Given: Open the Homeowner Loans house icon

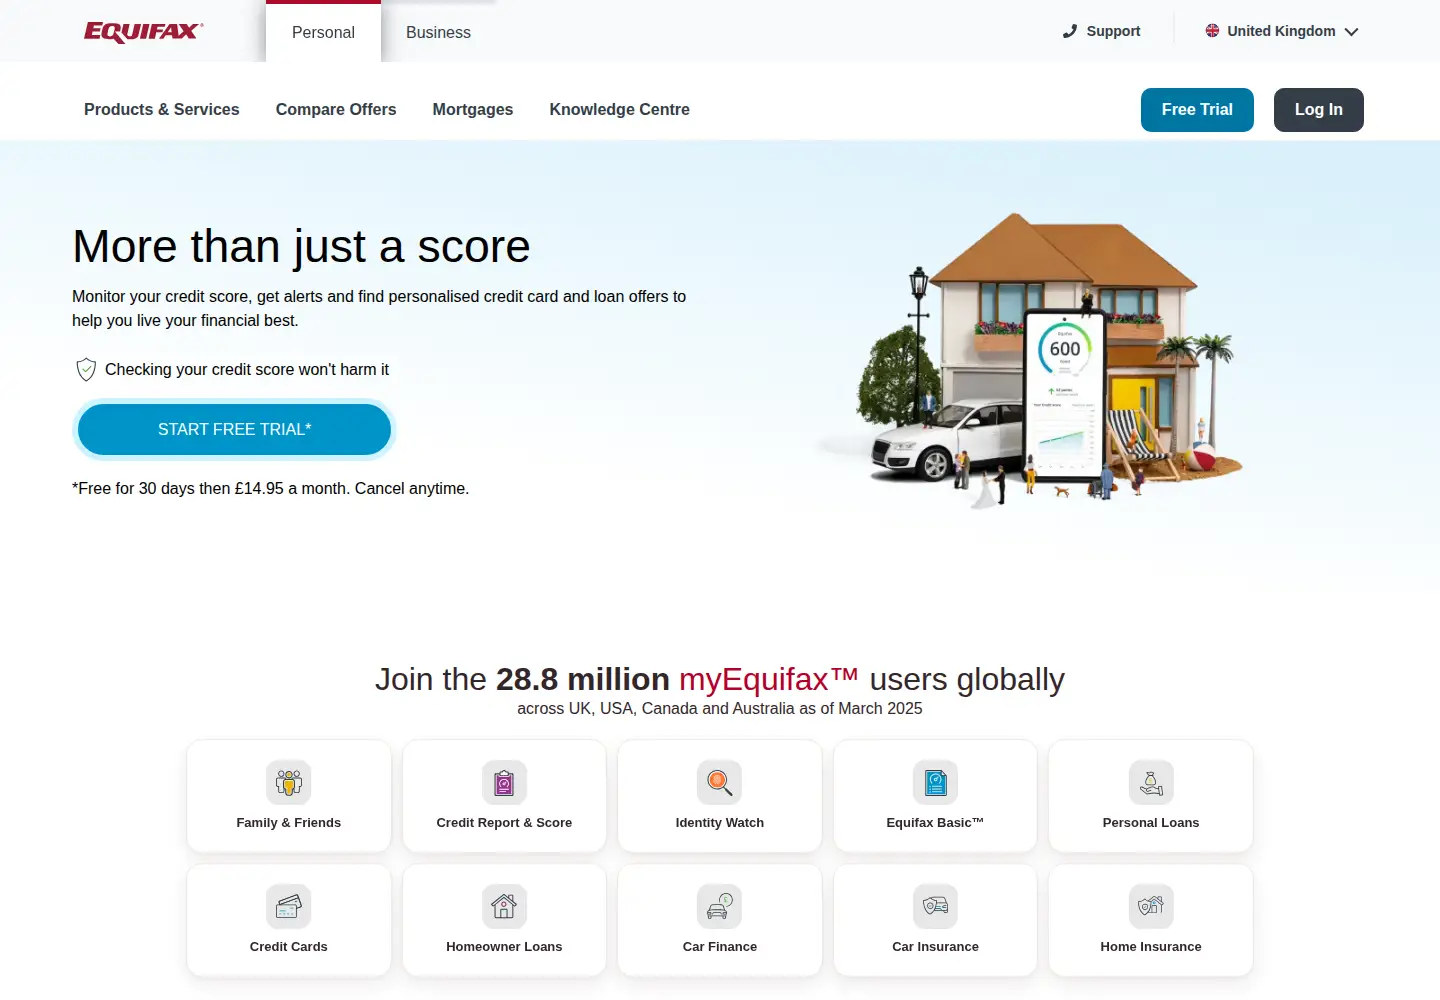Looking at the screenshot, I should point(504,906).
